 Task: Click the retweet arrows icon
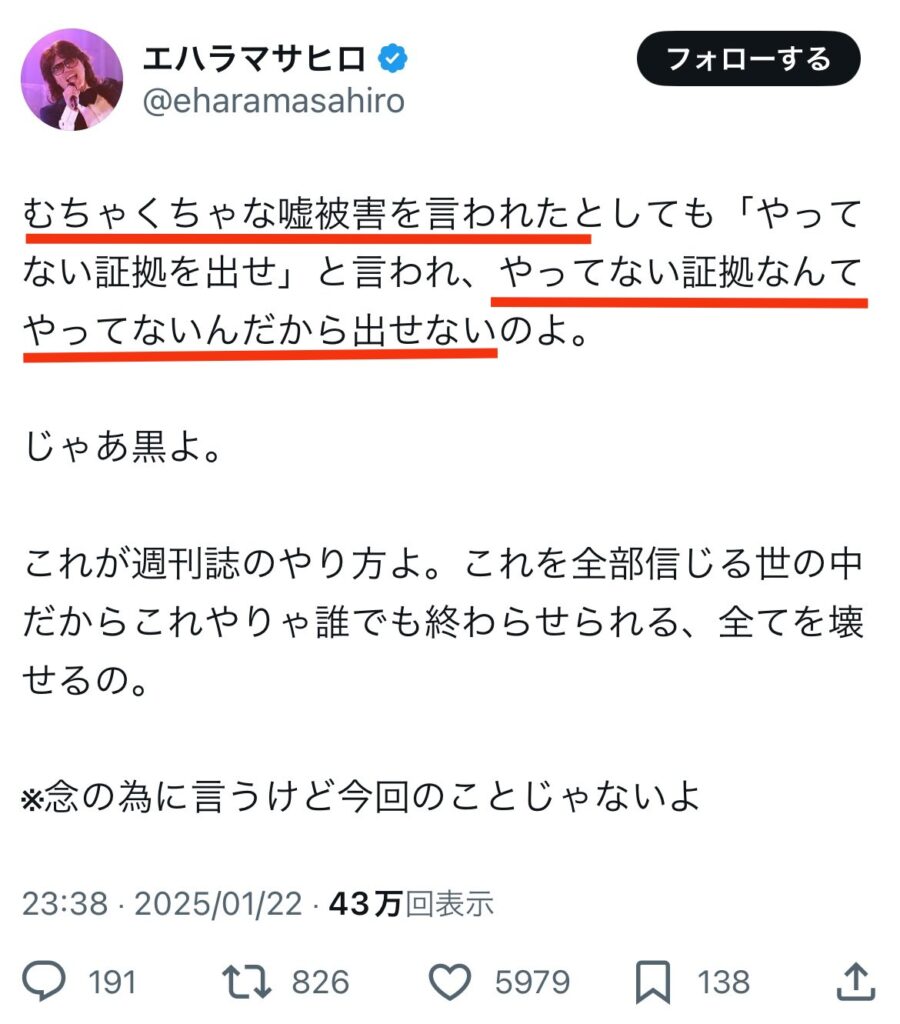point(246,982)
